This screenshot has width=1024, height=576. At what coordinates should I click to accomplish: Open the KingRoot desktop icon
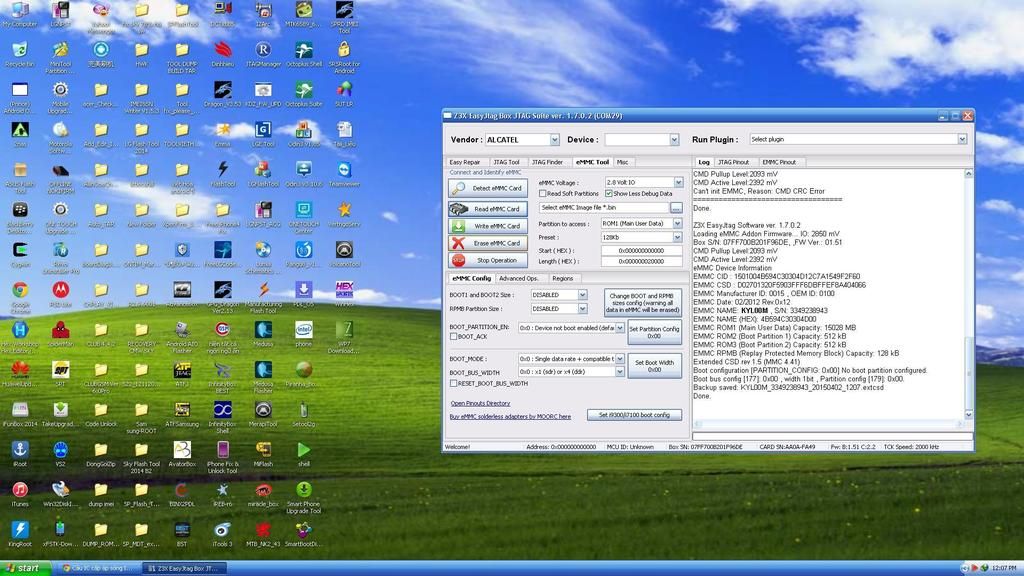(x=20, y=534)
